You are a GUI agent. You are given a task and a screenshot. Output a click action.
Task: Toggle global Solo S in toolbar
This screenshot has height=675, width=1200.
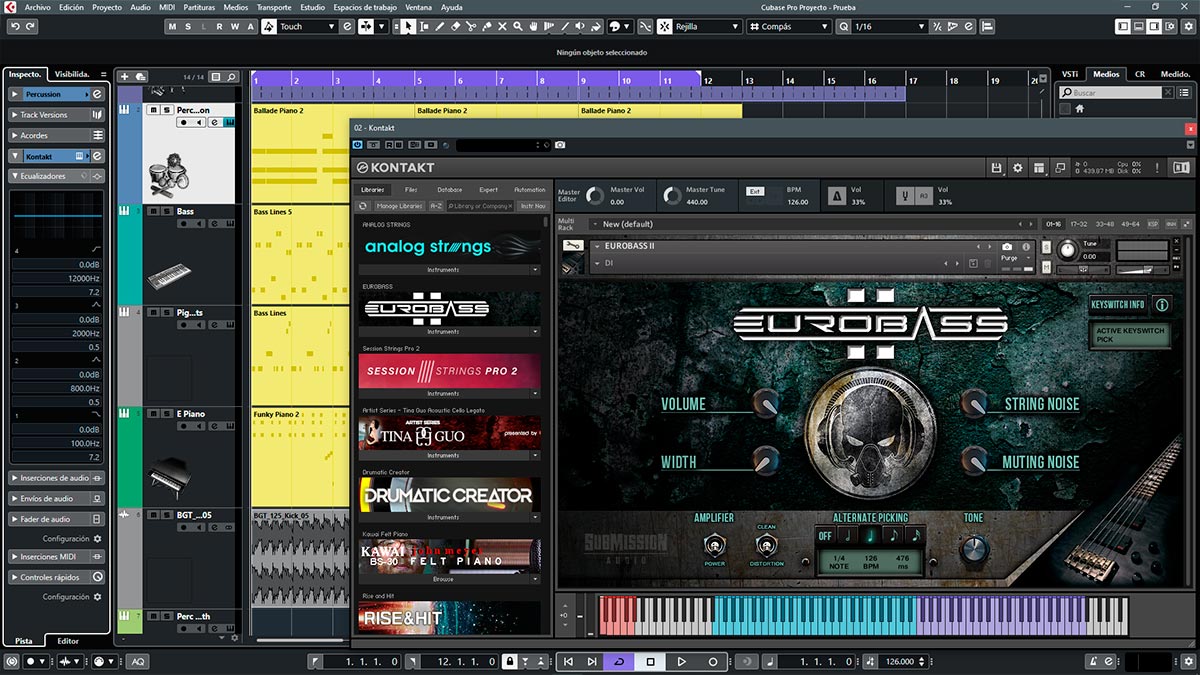pos(189,27)
